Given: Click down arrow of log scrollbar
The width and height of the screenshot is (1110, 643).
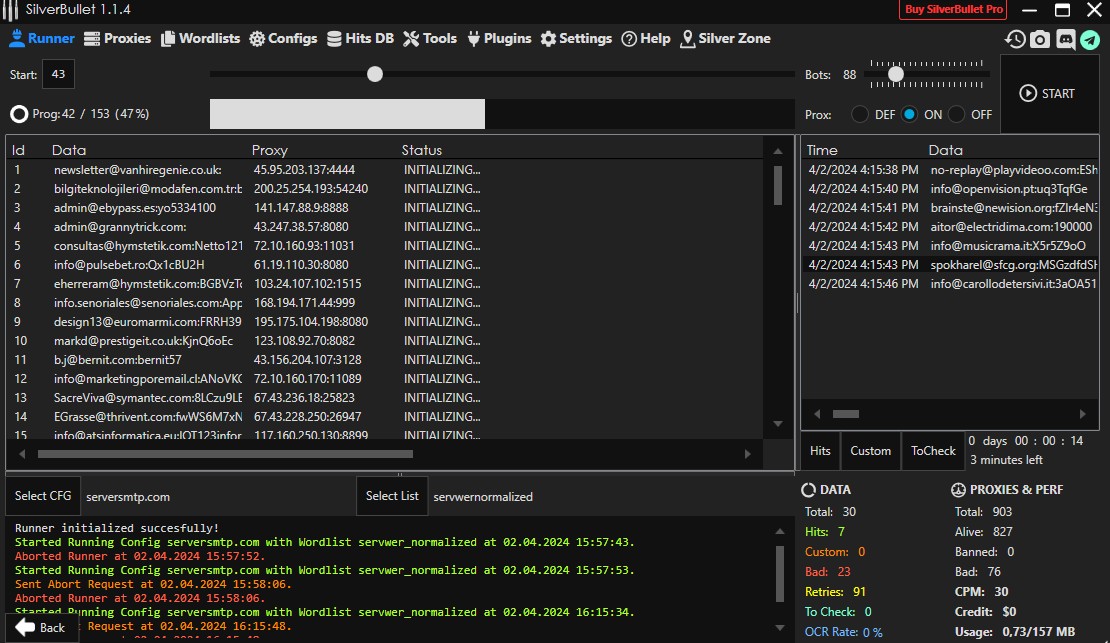Looking at the screenshot, I should click(779, 627).
